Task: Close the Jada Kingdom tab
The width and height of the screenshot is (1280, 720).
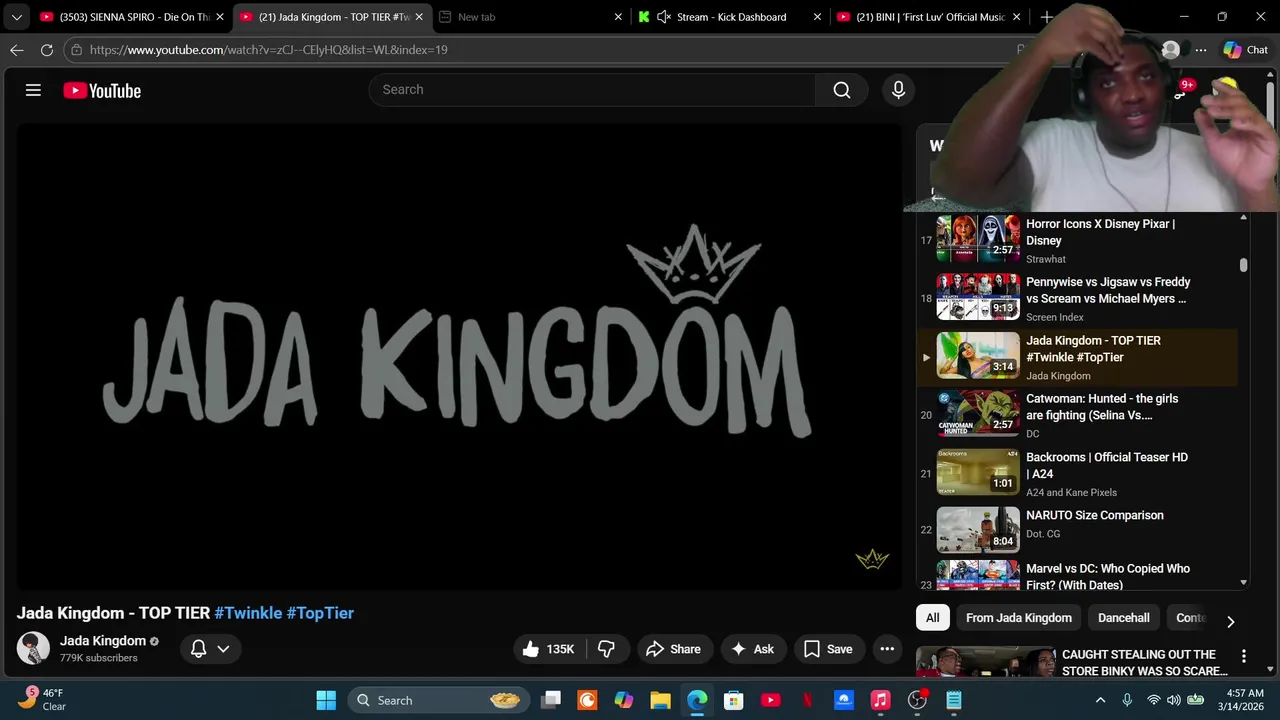Action: pos(419,17)
